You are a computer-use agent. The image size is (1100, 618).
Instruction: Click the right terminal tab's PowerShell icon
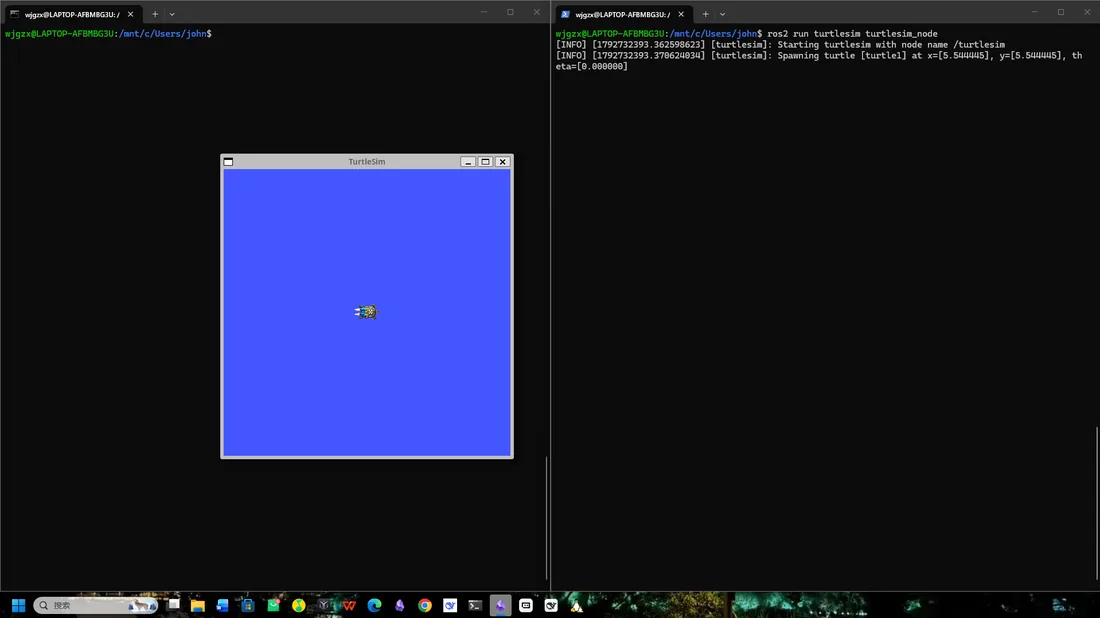[565, 14]
